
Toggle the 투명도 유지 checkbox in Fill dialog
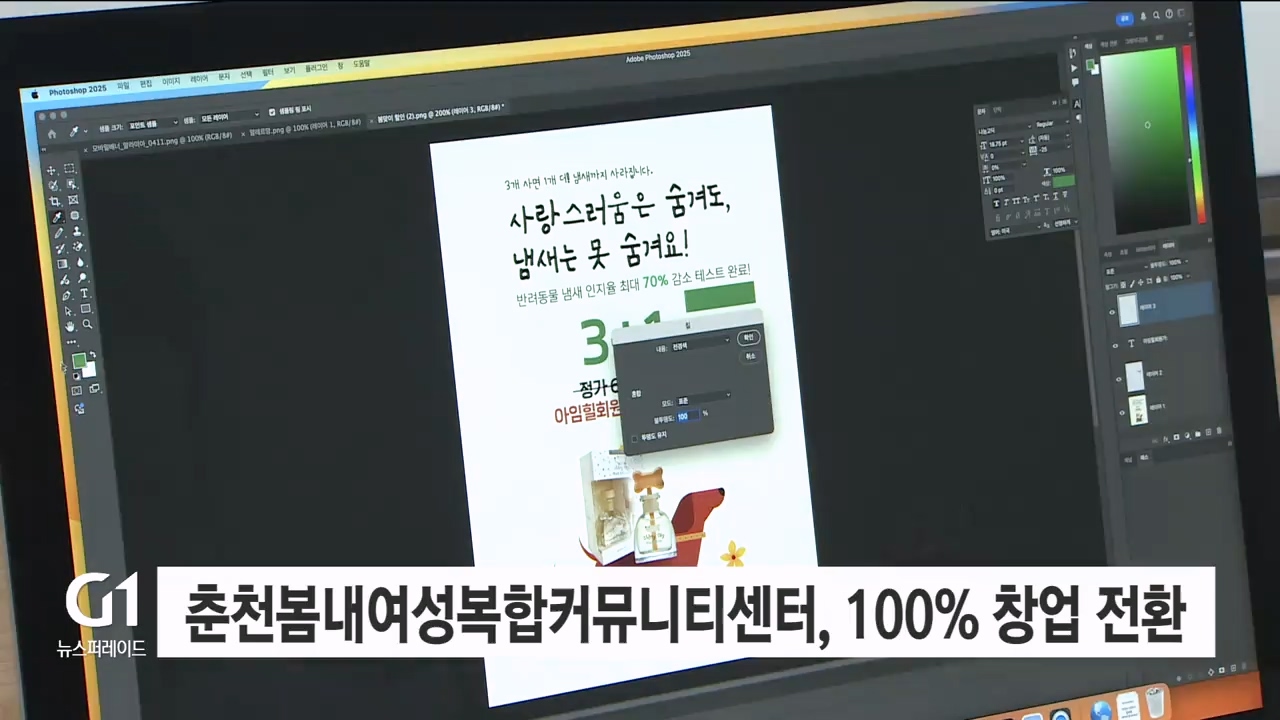tap(634, 437)
